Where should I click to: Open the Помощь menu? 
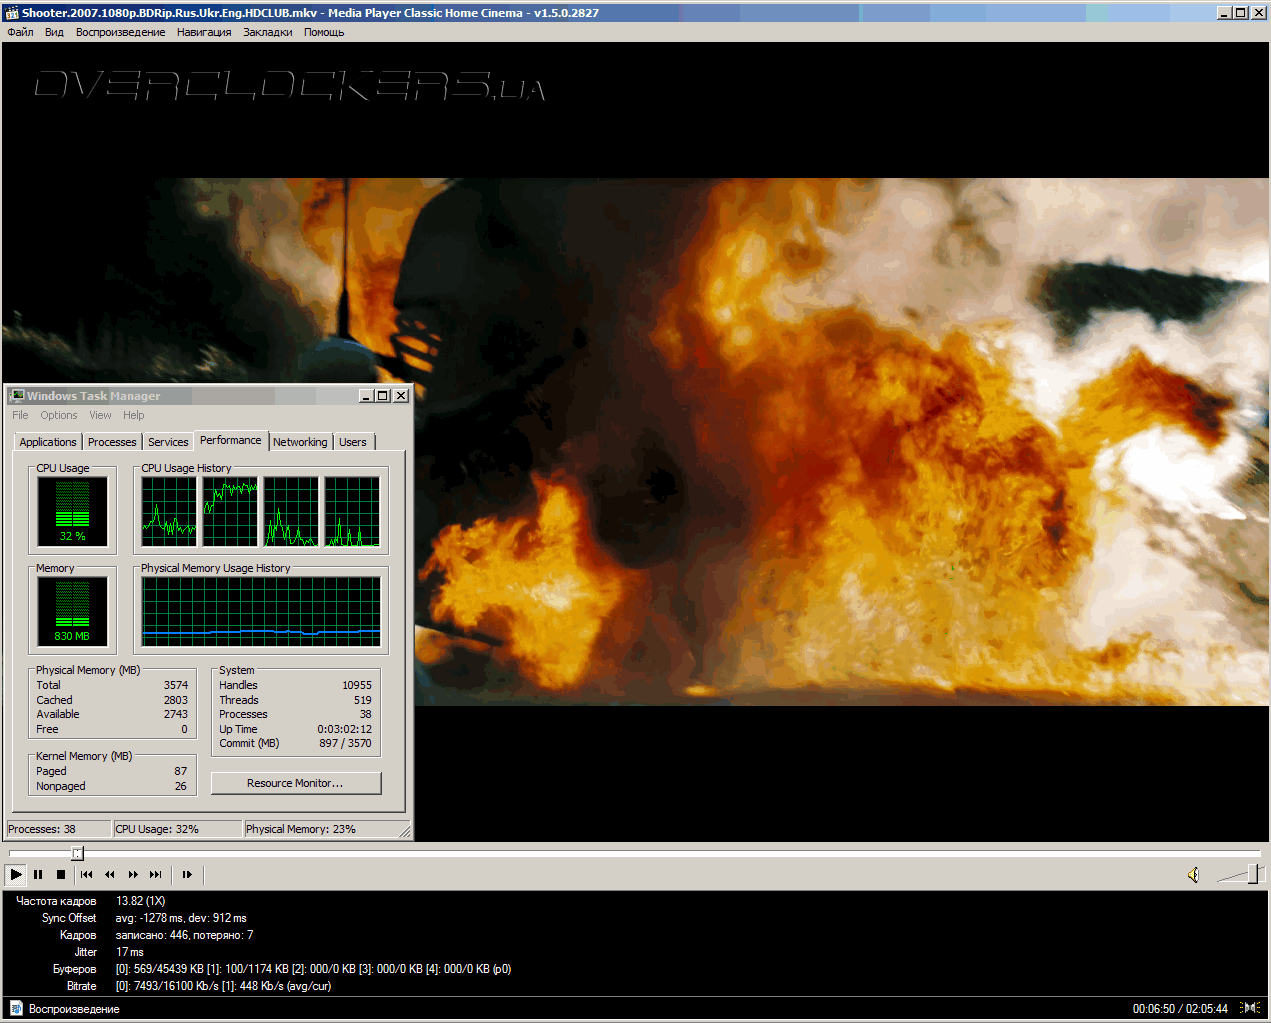coord(324,32)
